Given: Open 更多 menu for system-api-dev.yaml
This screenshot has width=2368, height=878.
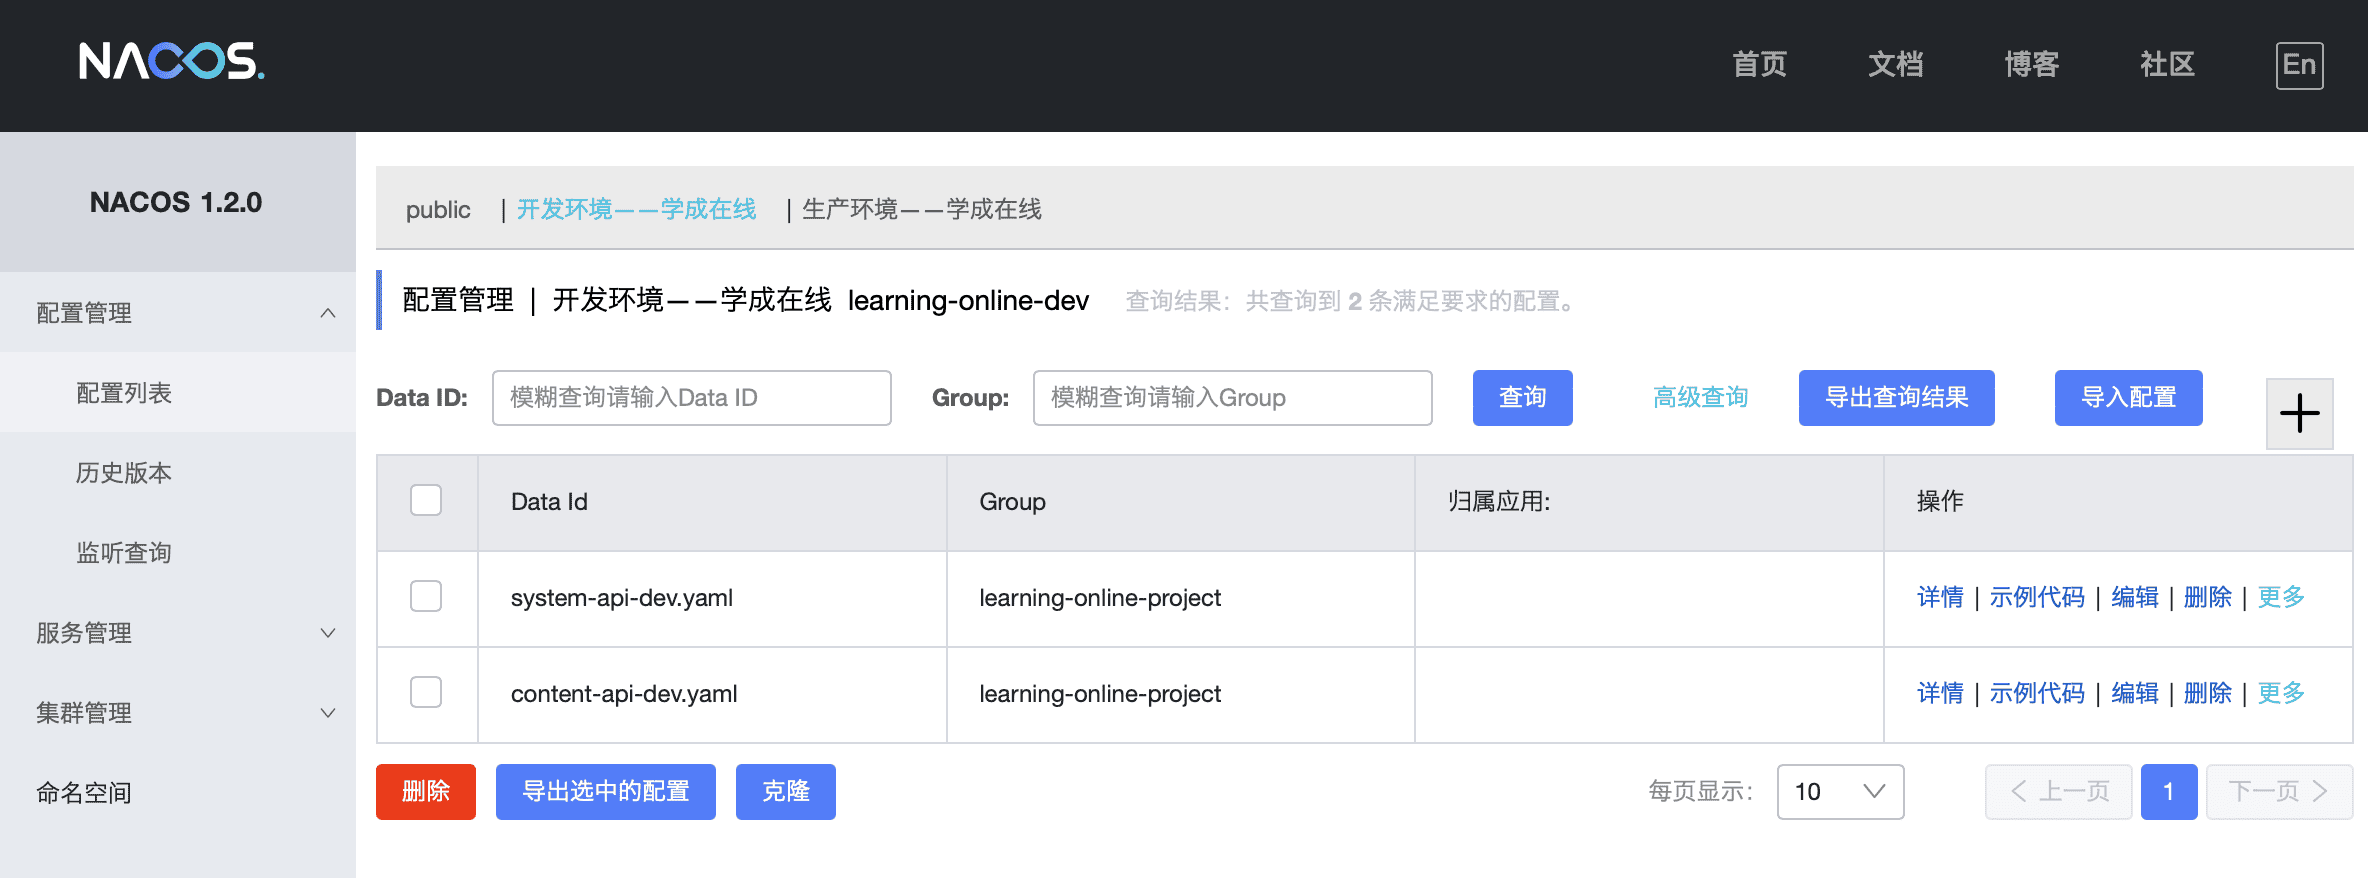Looking at the screenshot, I should (x=2281, y=597).
